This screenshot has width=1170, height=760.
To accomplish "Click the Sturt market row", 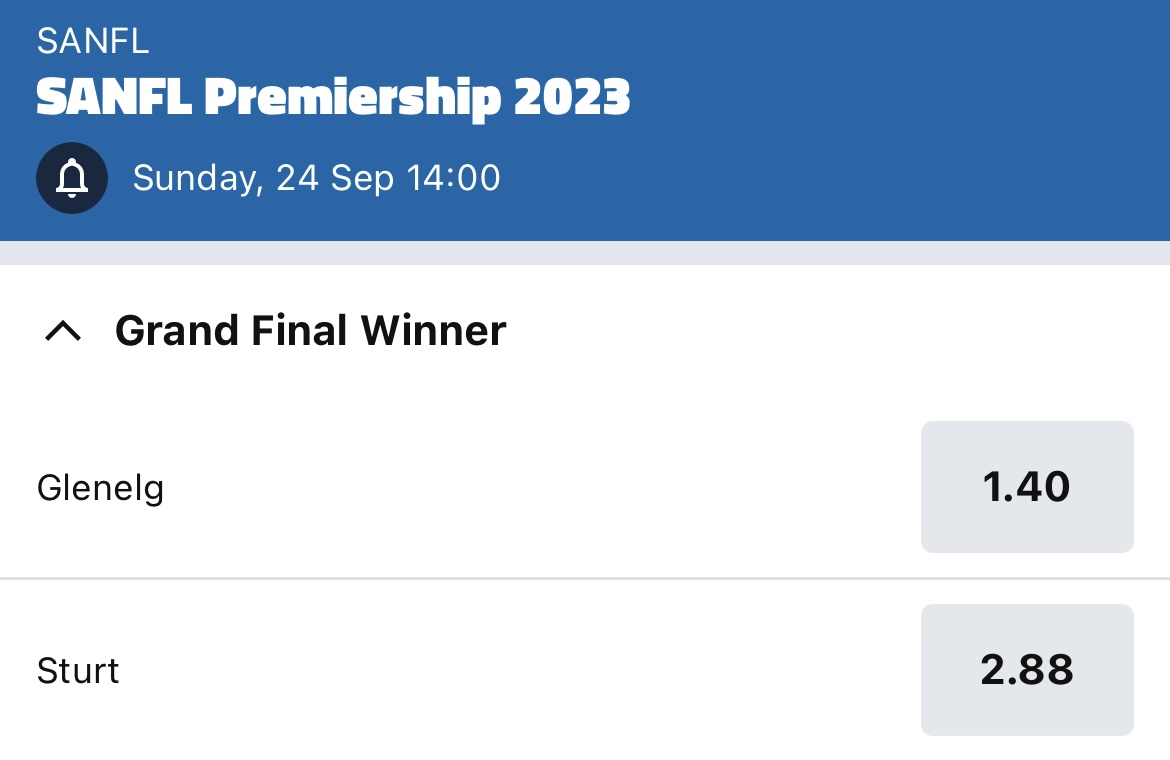I will [585, 670].
